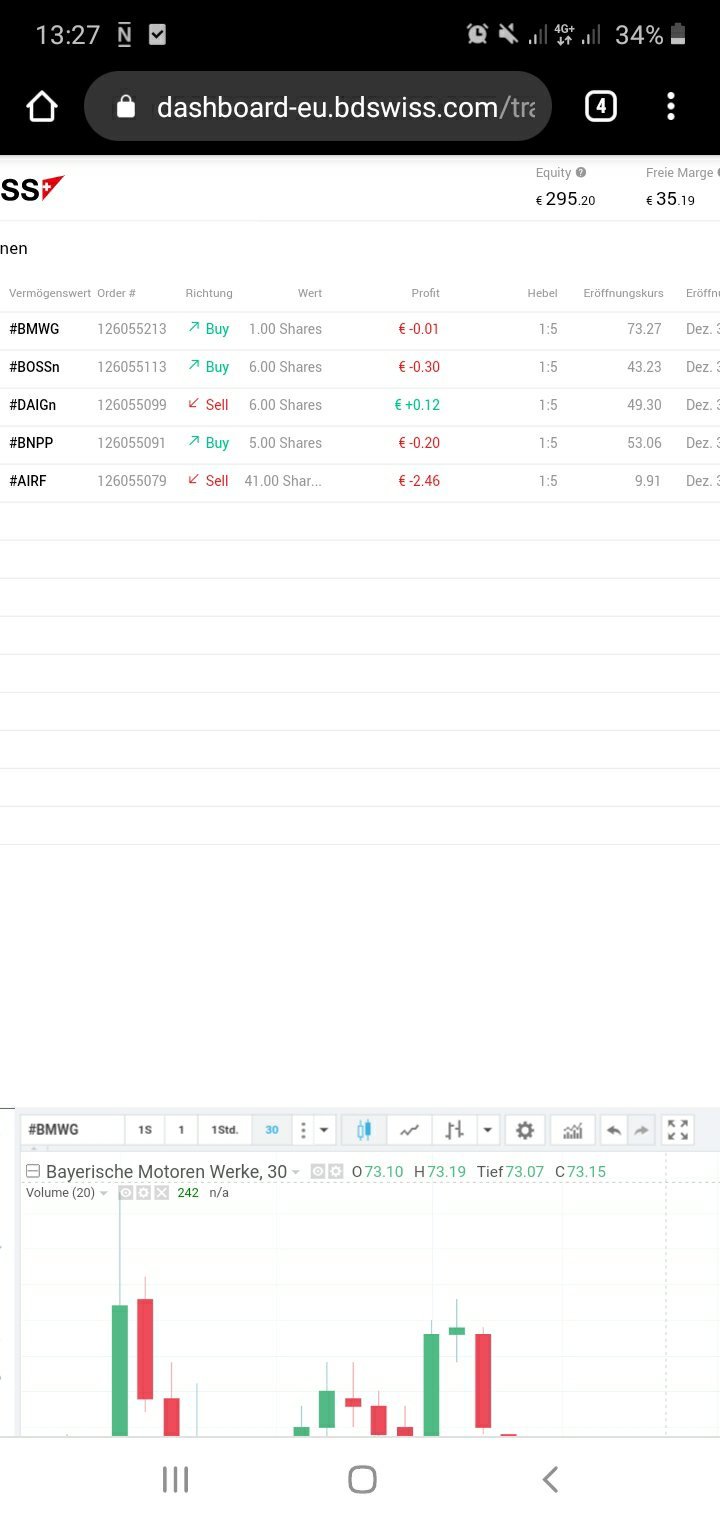Open the browser tab switcher showing 4

pos(600,106)
